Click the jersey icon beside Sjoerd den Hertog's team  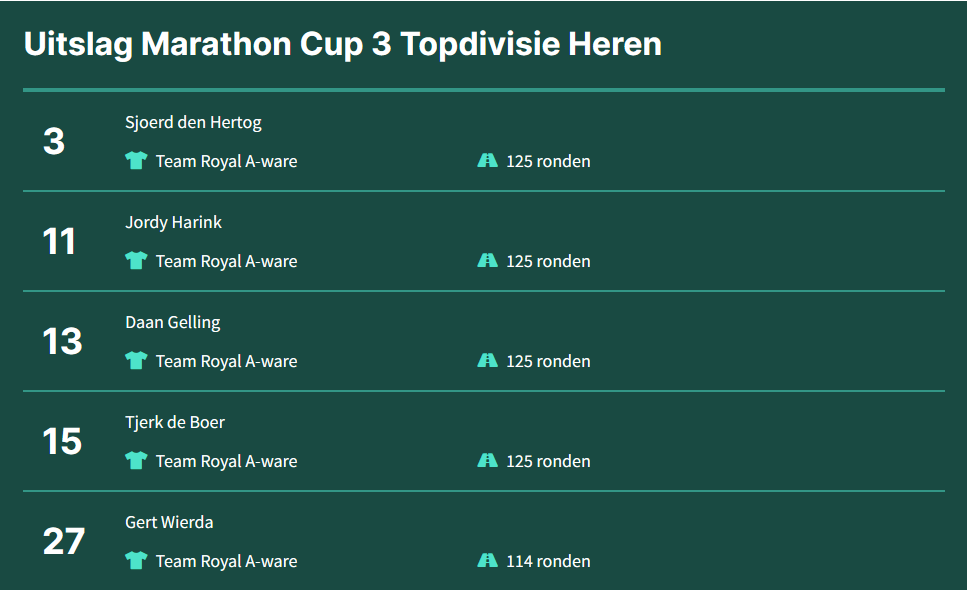136,160
